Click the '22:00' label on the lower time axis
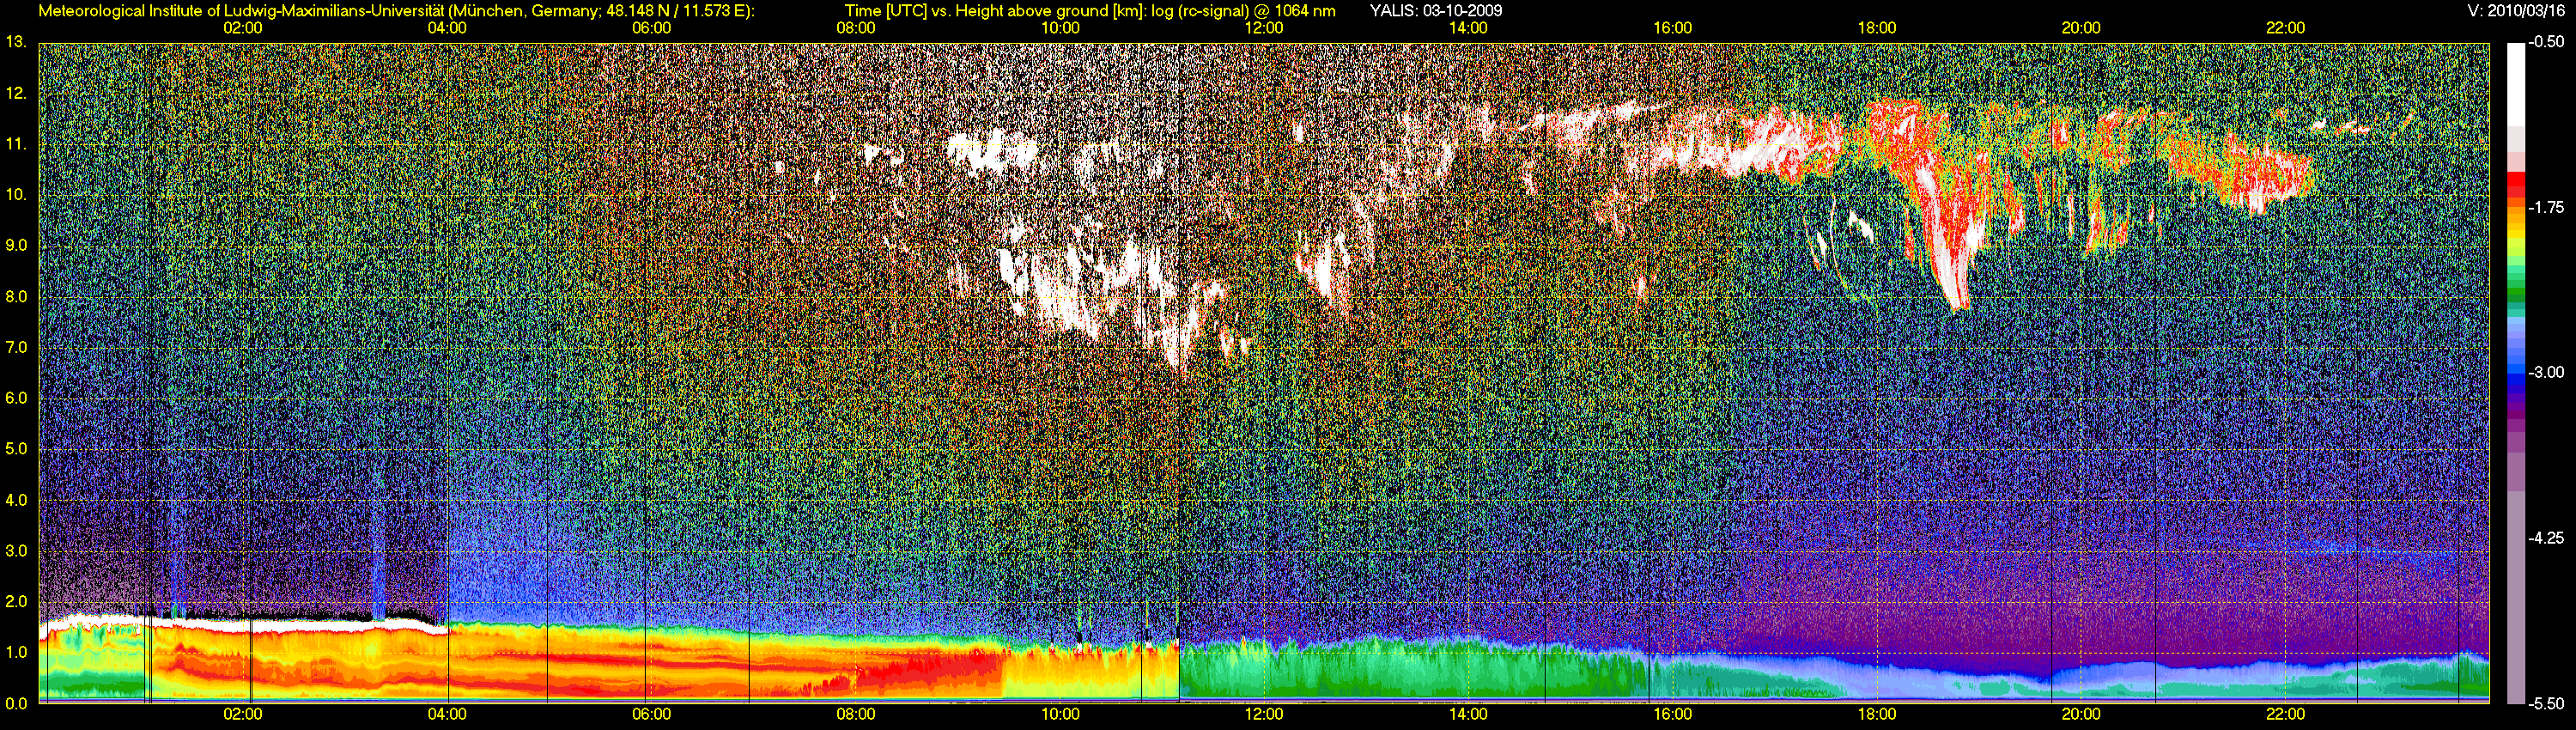The image size is (2576, 730). click(x=2285, y=714)
